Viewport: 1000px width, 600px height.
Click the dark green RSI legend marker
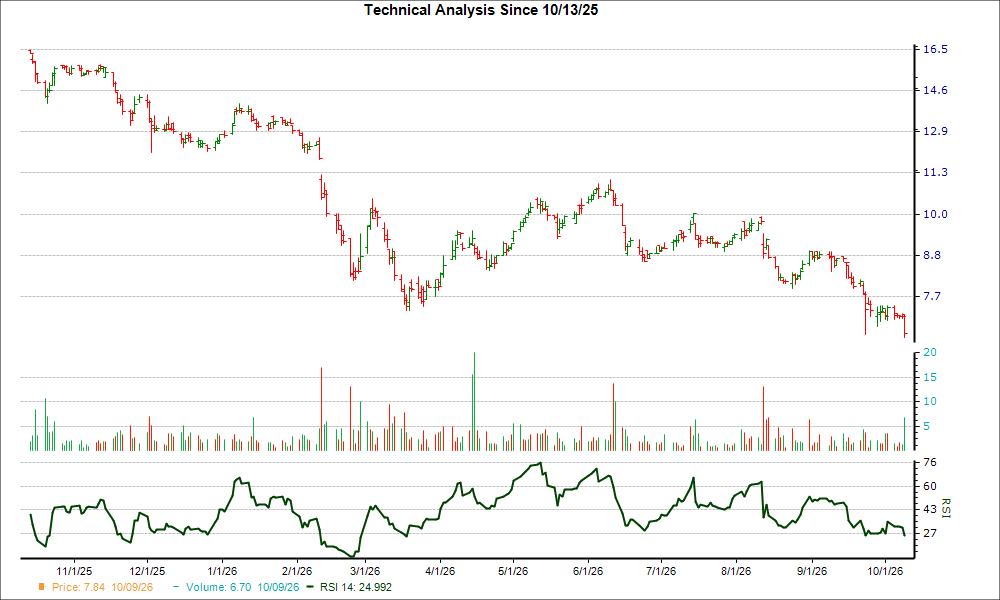[x=311, y=587]
